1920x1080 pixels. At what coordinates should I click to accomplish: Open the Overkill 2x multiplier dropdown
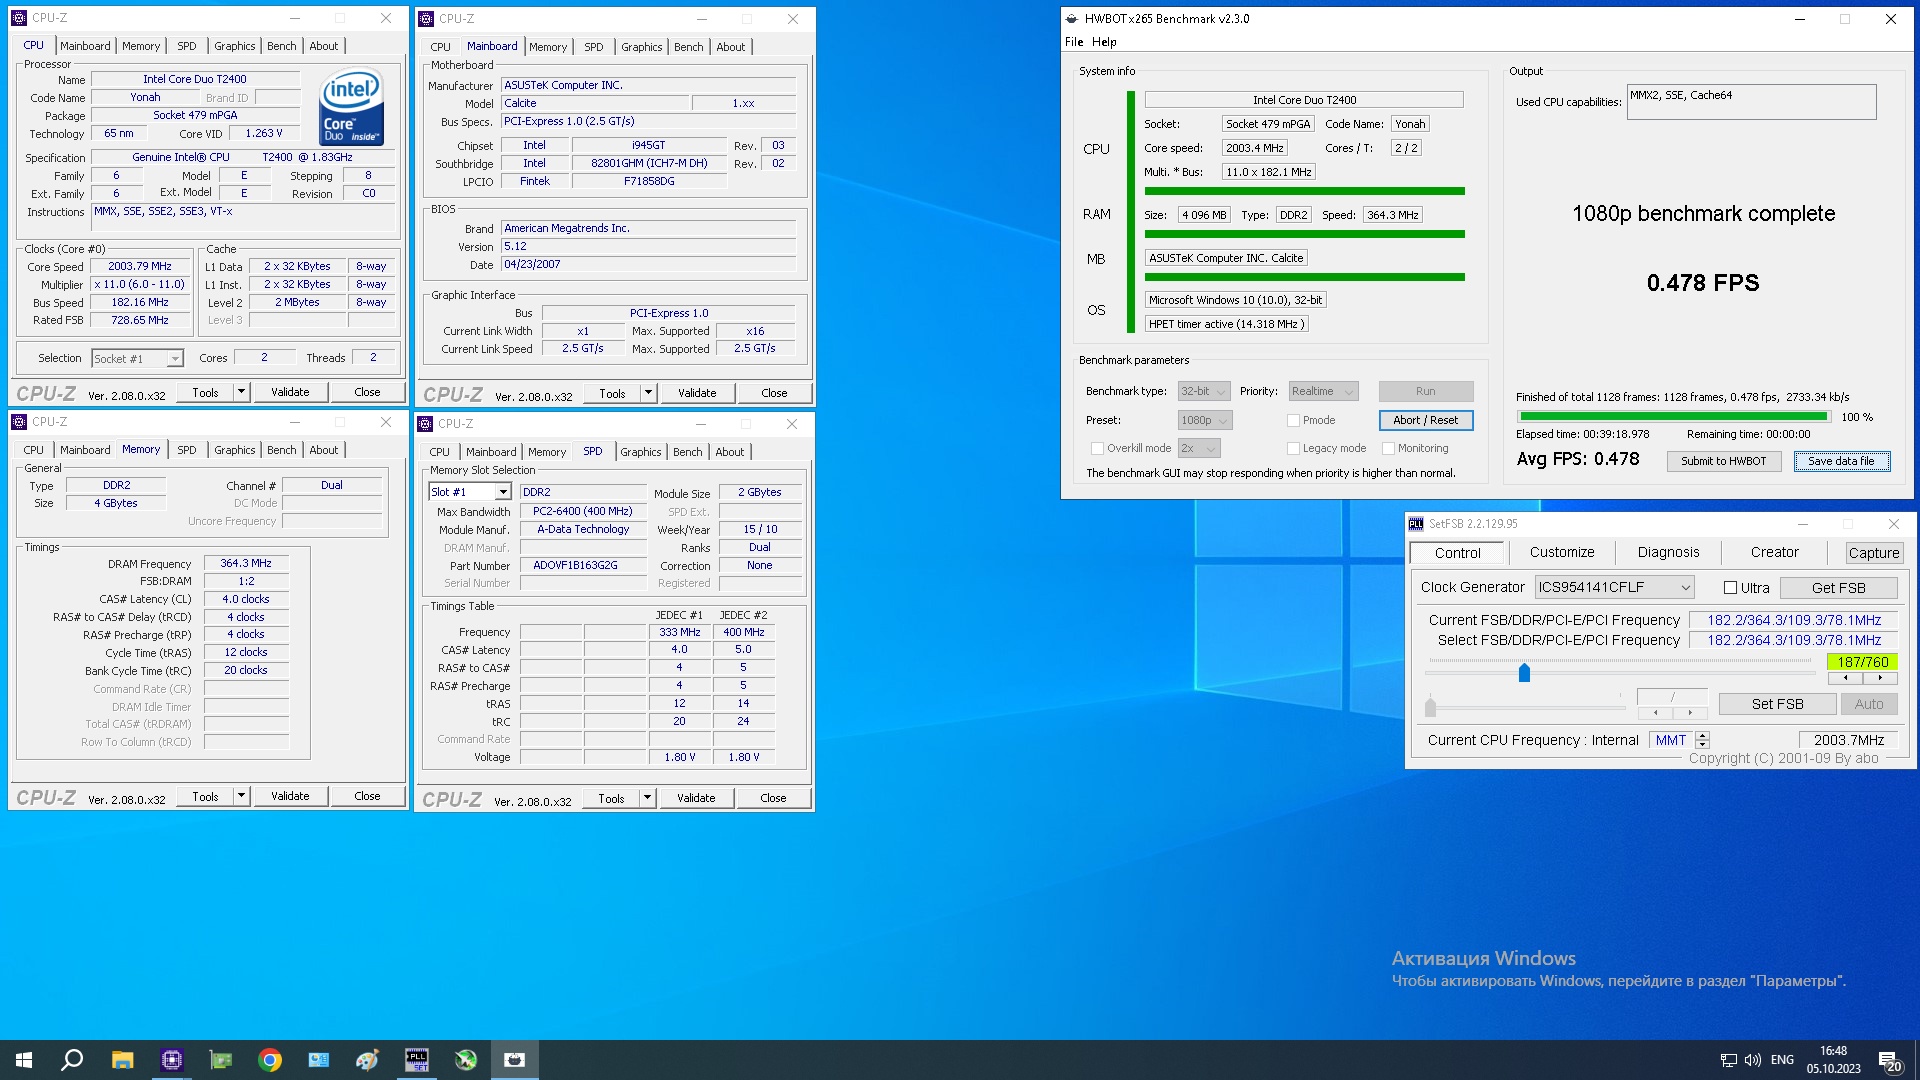point(1199,449)
